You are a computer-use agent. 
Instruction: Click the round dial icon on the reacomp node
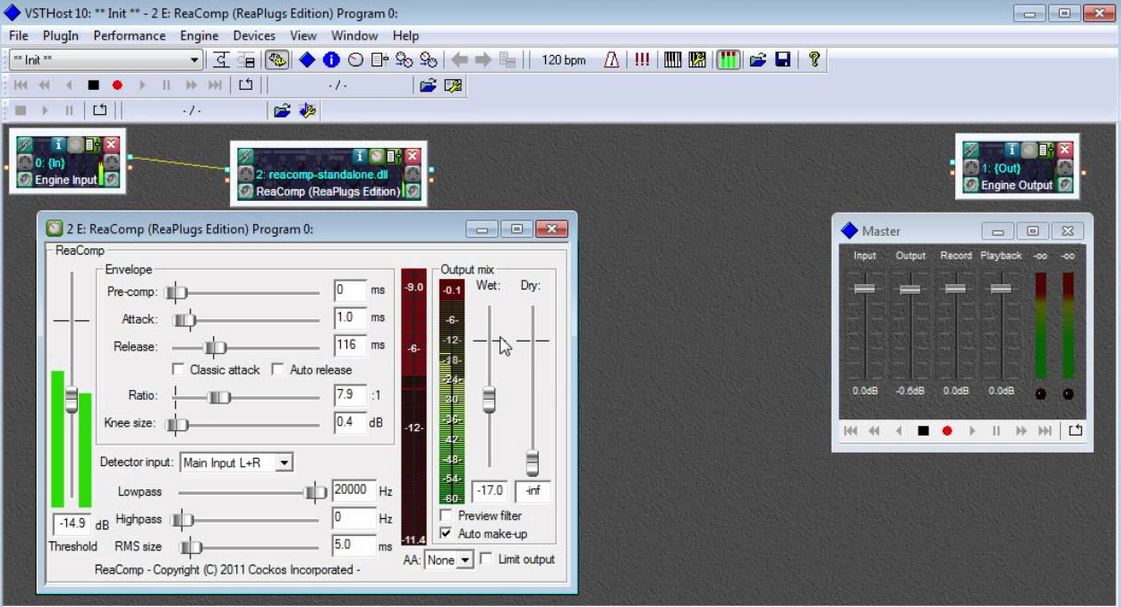[x=376, y=156]
